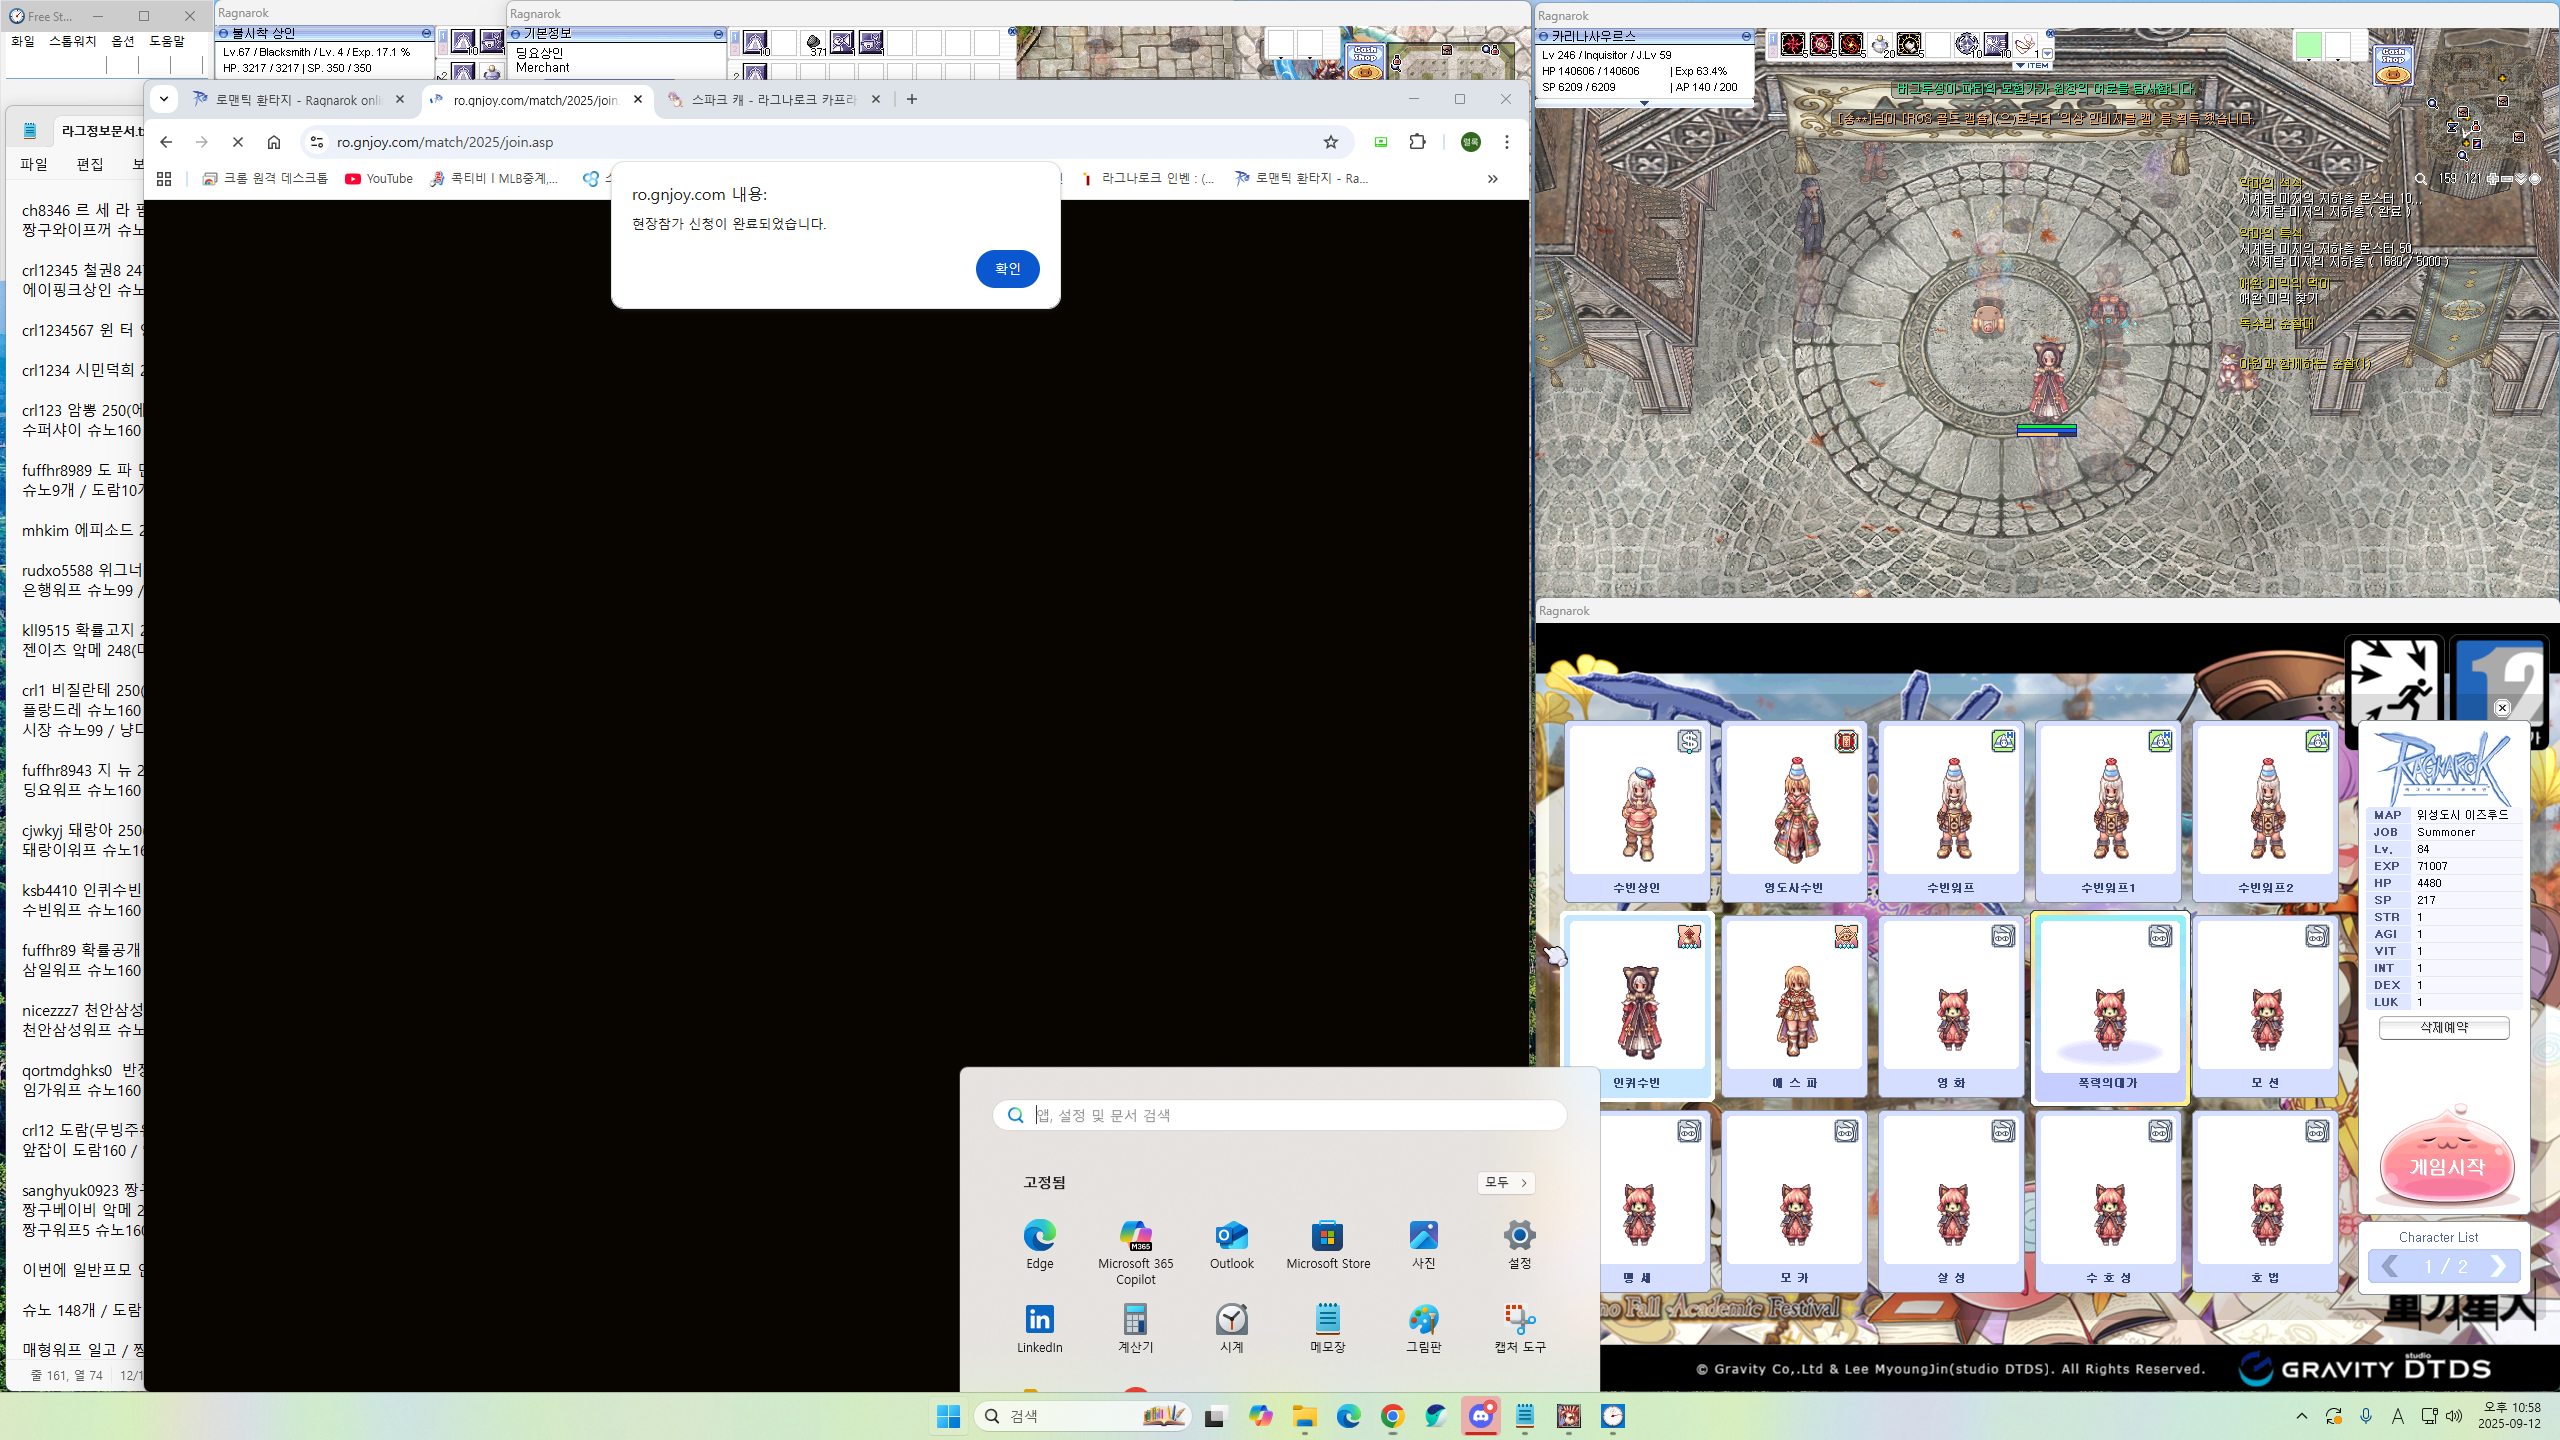Zoom in minimap with plus icon

(2493, 179)
